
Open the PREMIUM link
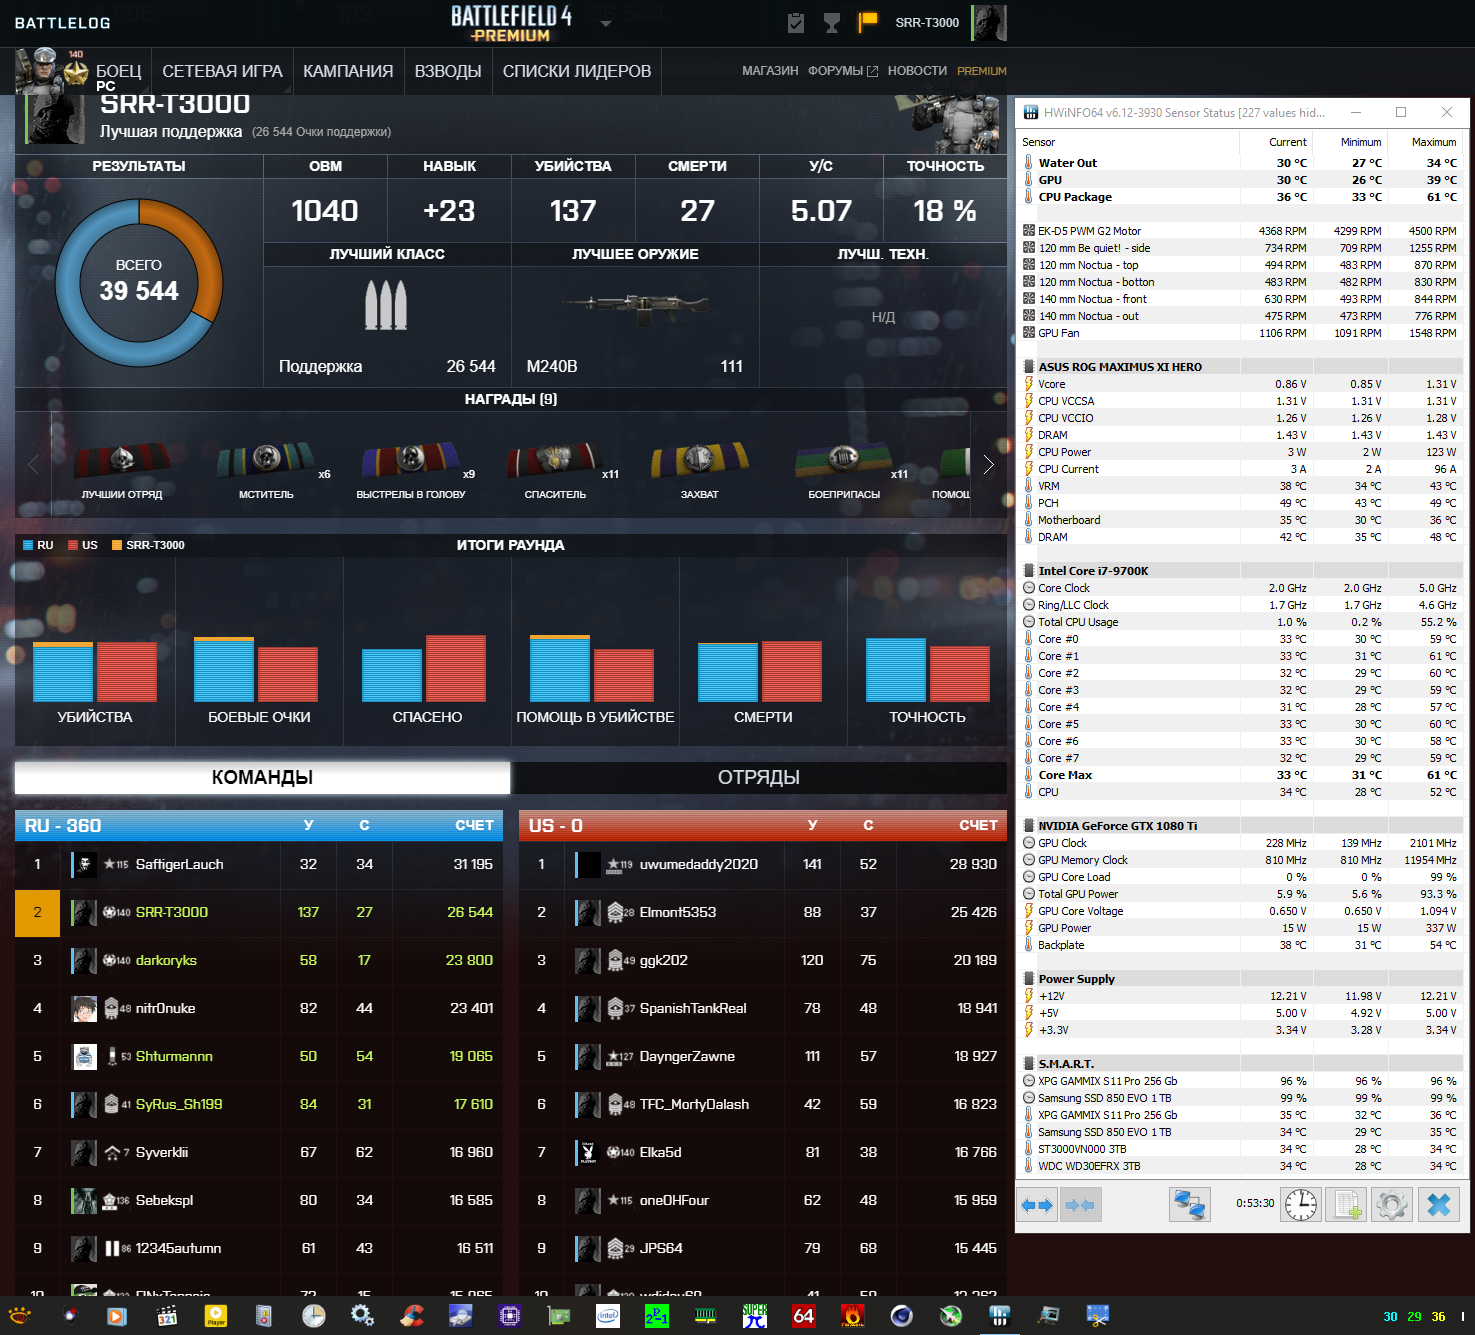tap(982, 71)
